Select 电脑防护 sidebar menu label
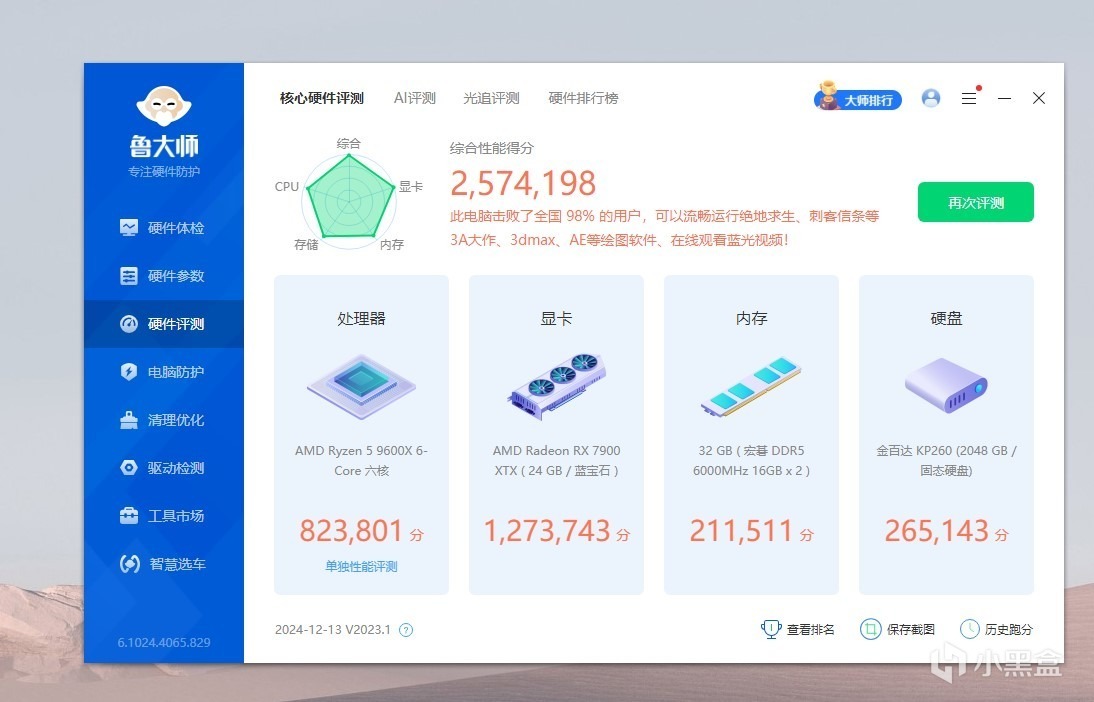Screen dimensions: 1094x702 coord(176,372)
